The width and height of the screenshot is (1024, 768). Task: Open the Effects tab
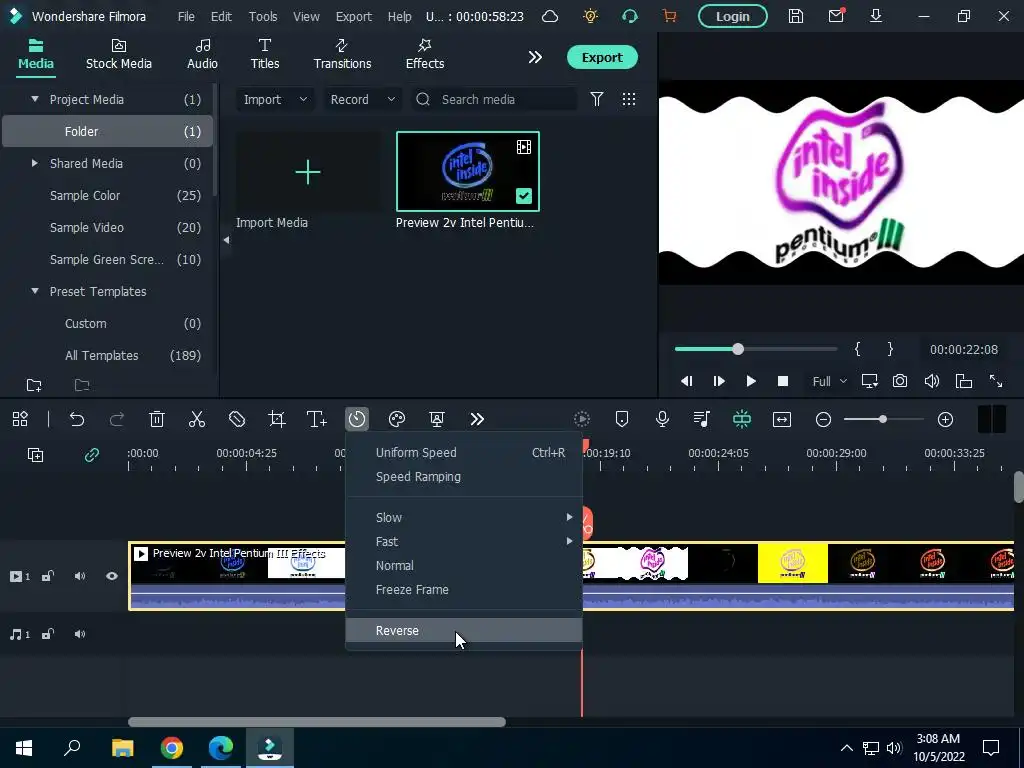click(424, 54)
